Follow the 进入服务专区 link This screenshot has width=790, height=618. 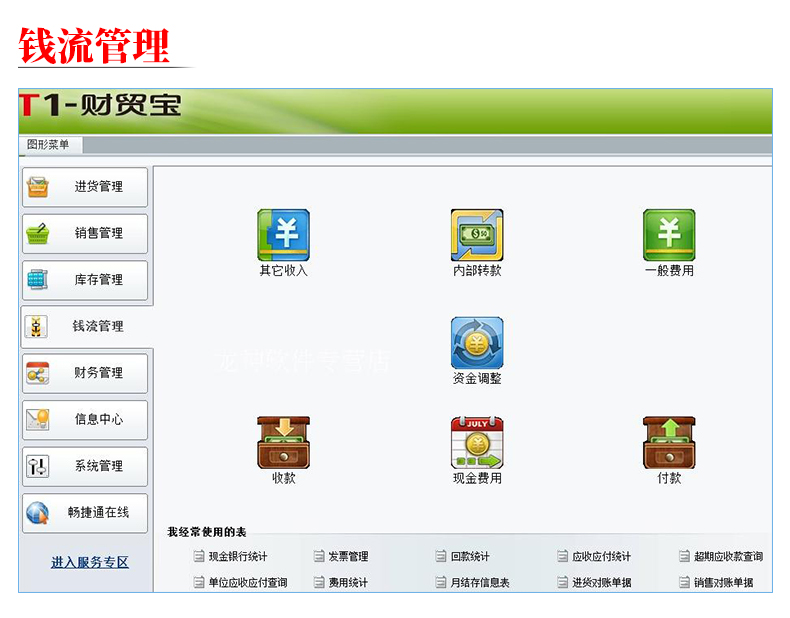[x=90, y=562]
